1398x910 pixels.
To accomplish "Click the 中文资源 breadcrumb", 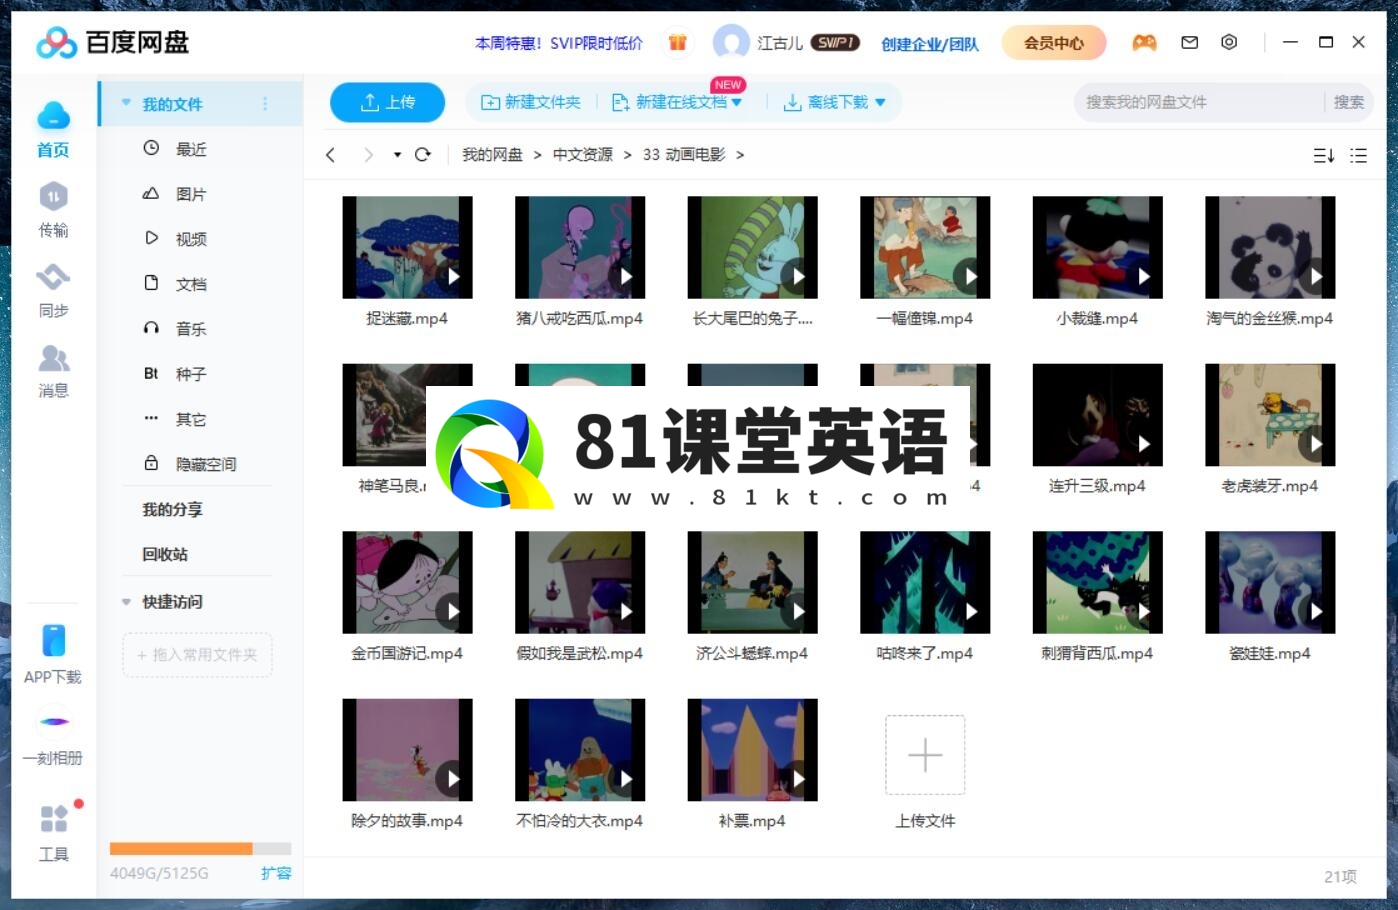I will pos(583,155).
